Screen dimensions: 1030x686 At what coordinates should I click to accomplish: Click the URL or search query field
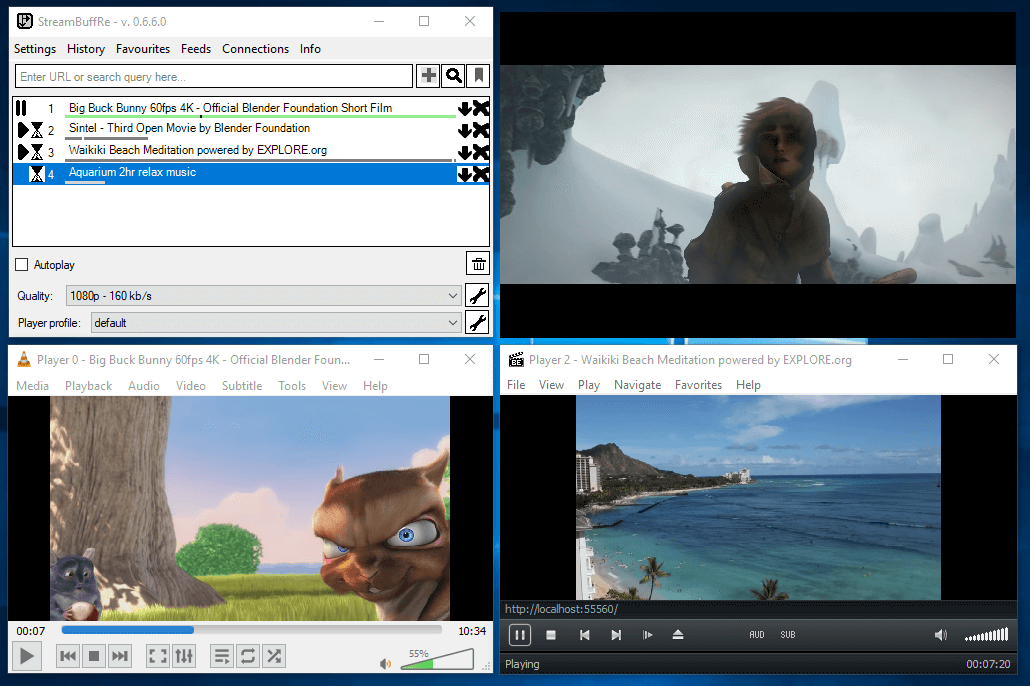click(214, 77)
